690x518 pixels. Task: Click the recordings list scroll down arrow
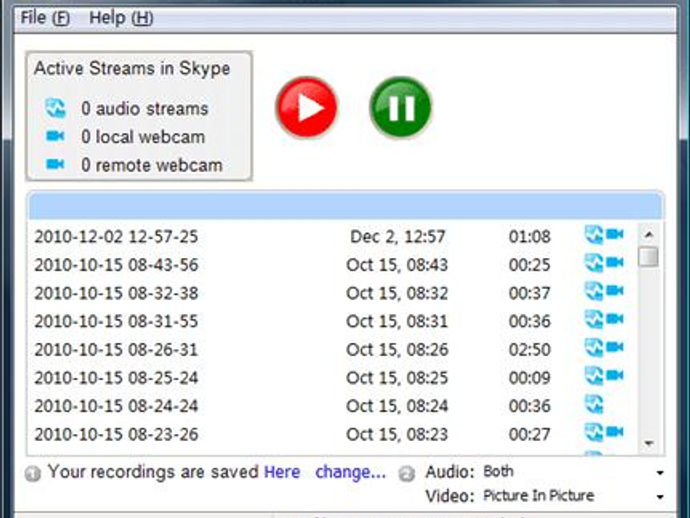(649, 443)
